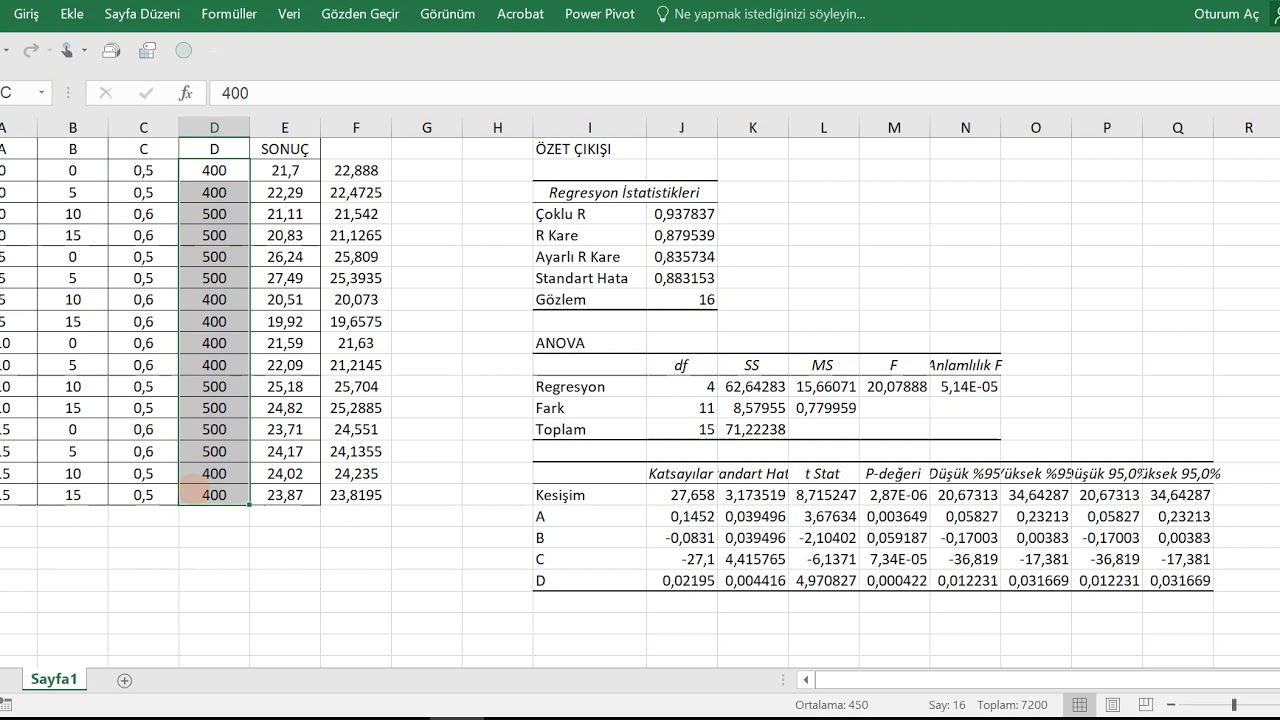This screenshot has width=1280, height=720.
Task: Click status bar Toplam: 7200
Action: (1014, 705)
